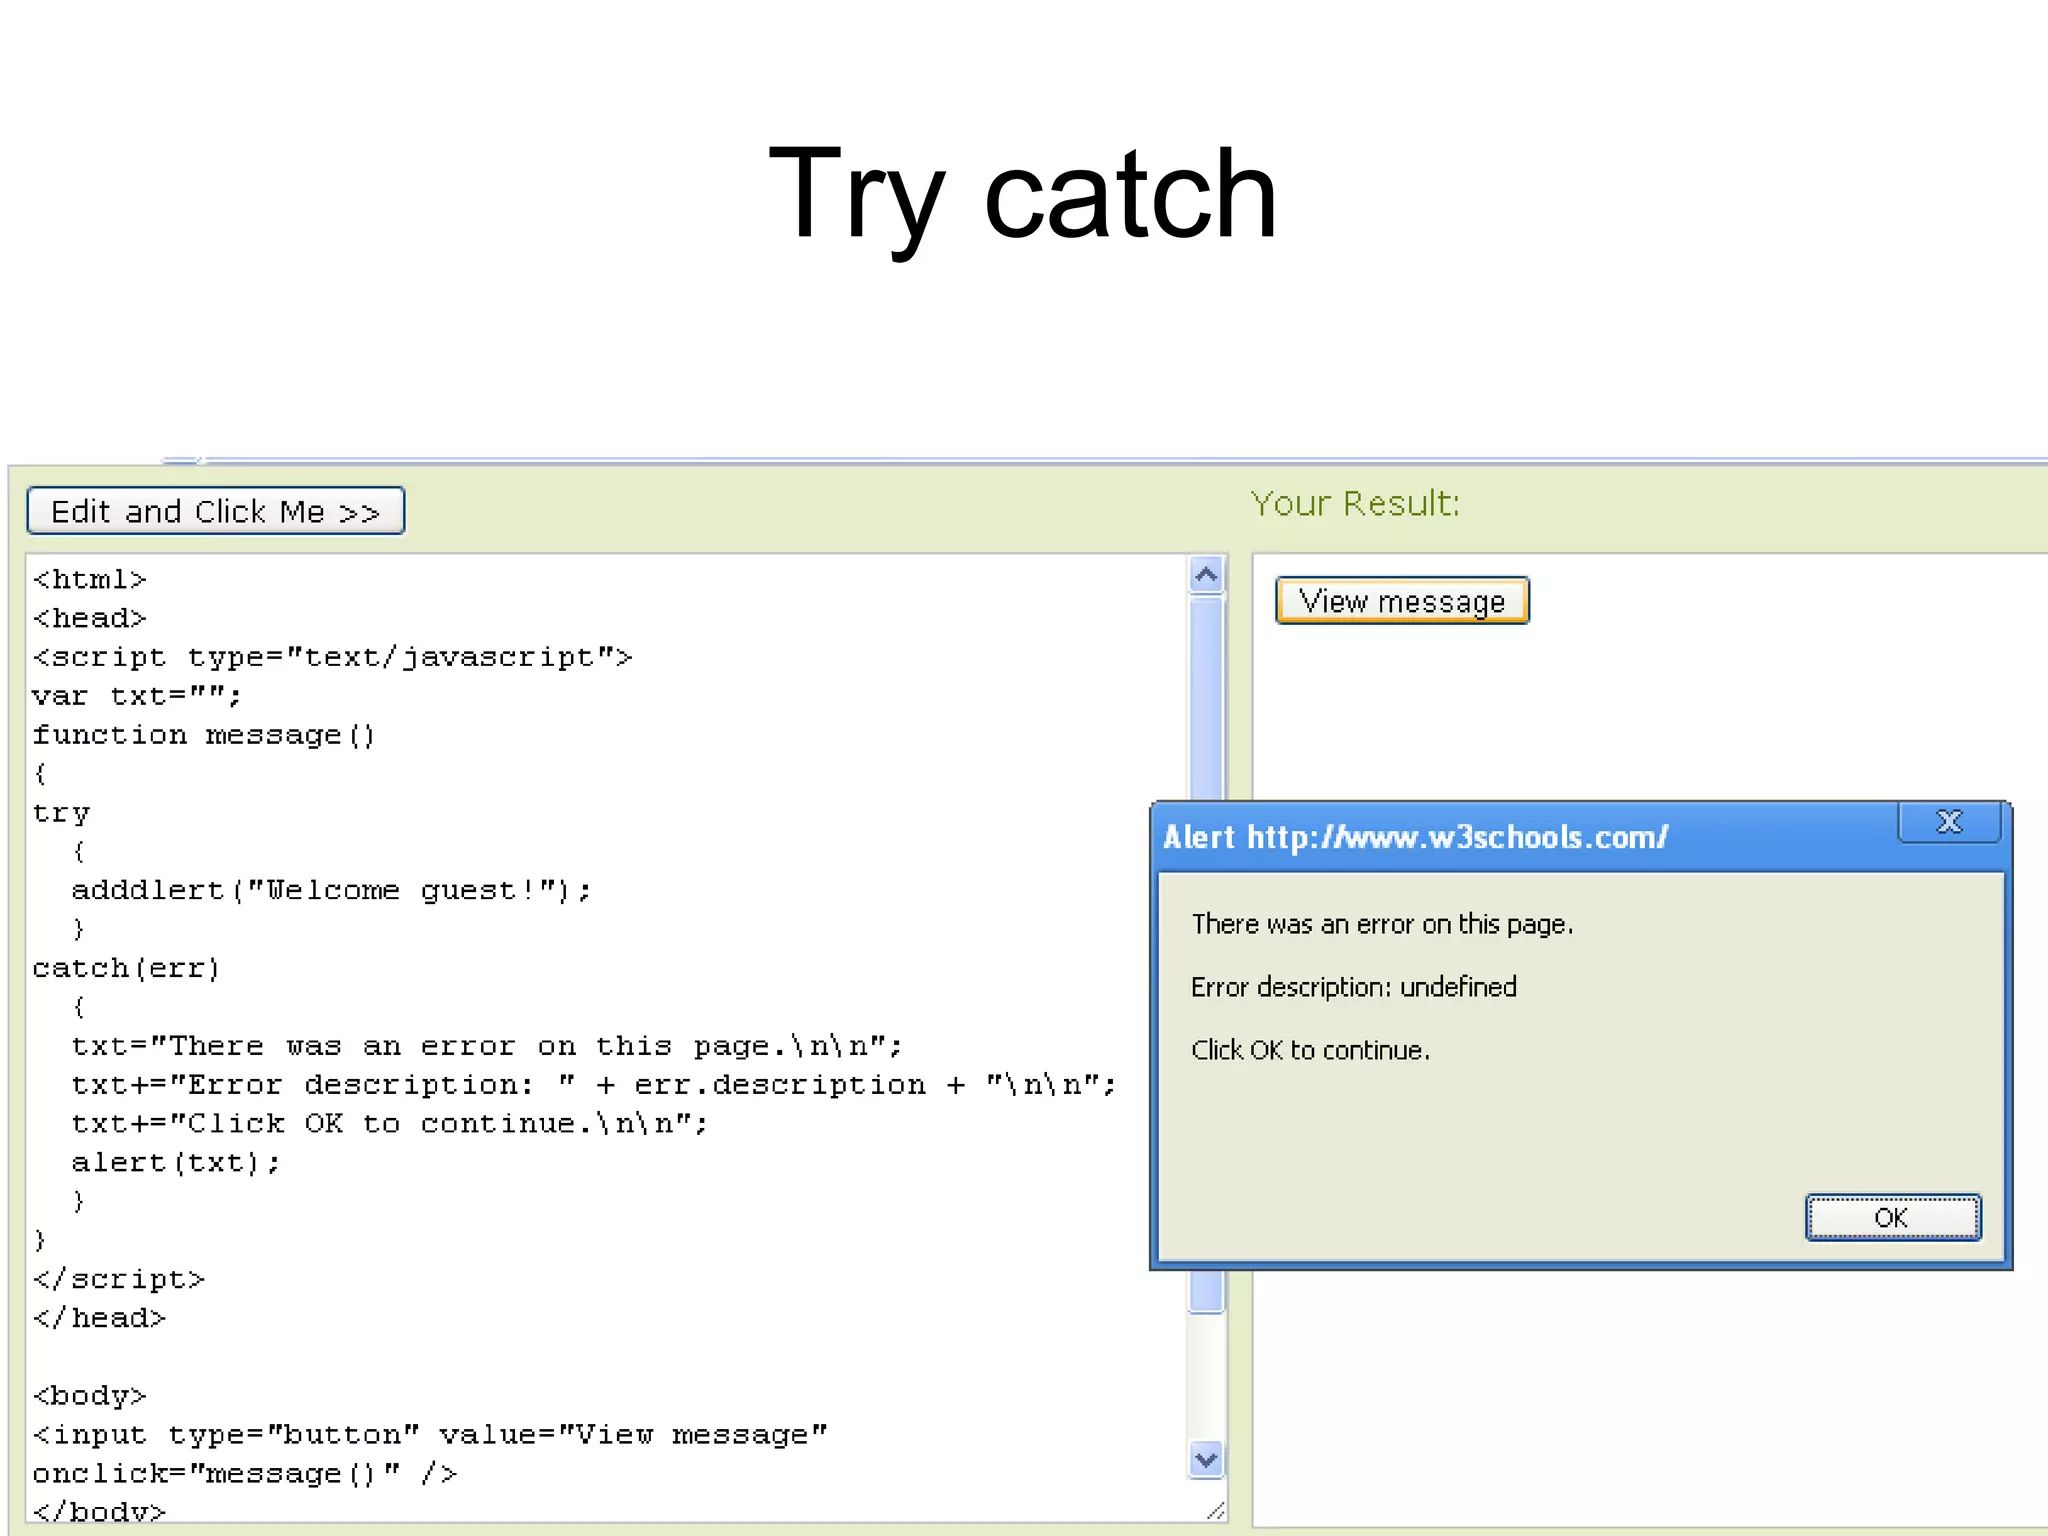Click the textarea resize grip corner

(1215, 1511)
